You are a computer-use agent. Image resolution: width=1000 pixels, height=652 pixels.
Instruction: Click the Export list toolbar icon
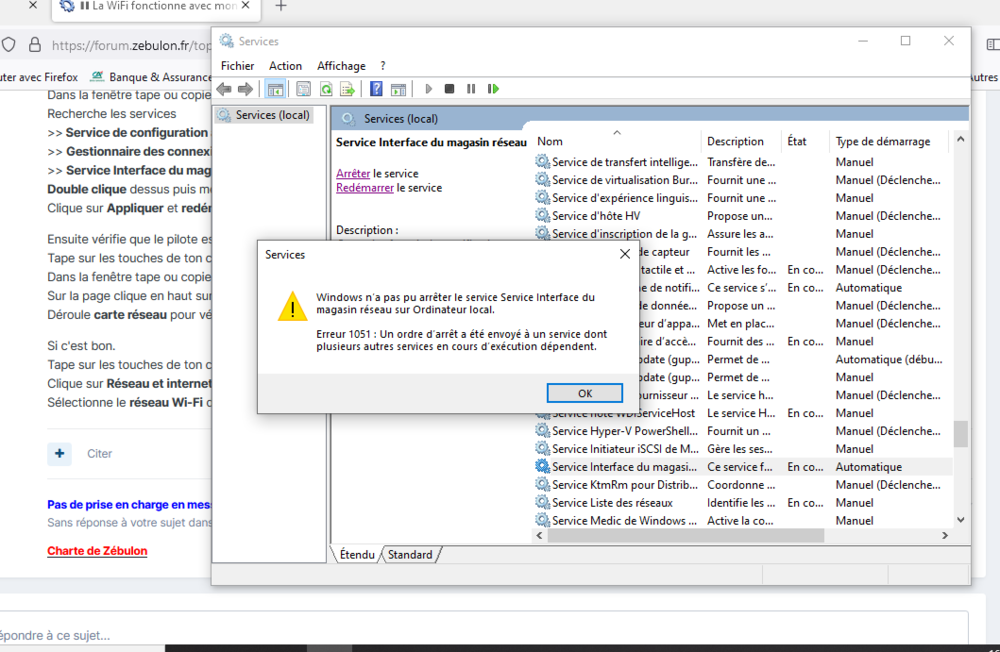[x=347, y=89]
